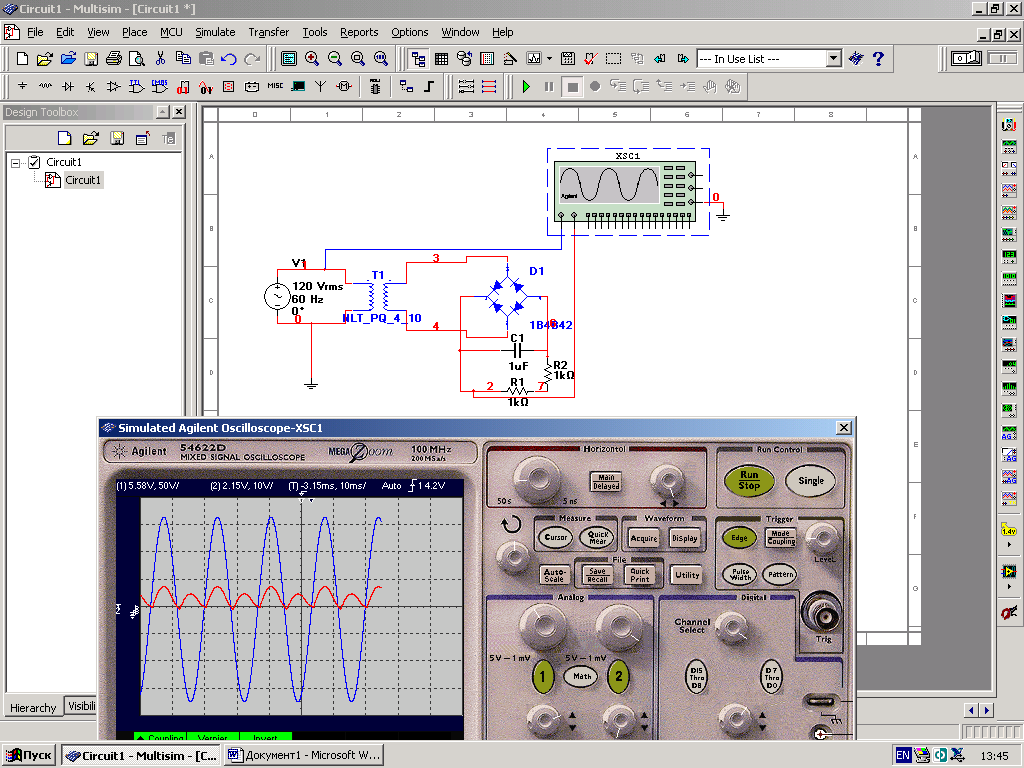Click the Help question mark icon
The image size is (1024, 768).
878,59
